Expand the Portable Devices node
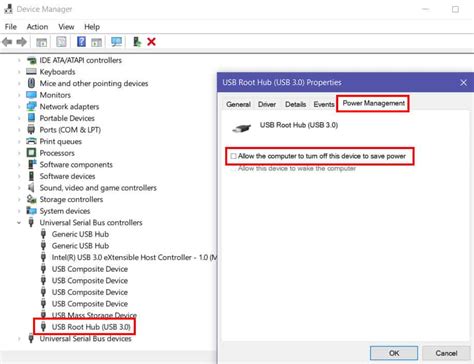This screenshot has width=474, height=364. (x=19, y=118)
